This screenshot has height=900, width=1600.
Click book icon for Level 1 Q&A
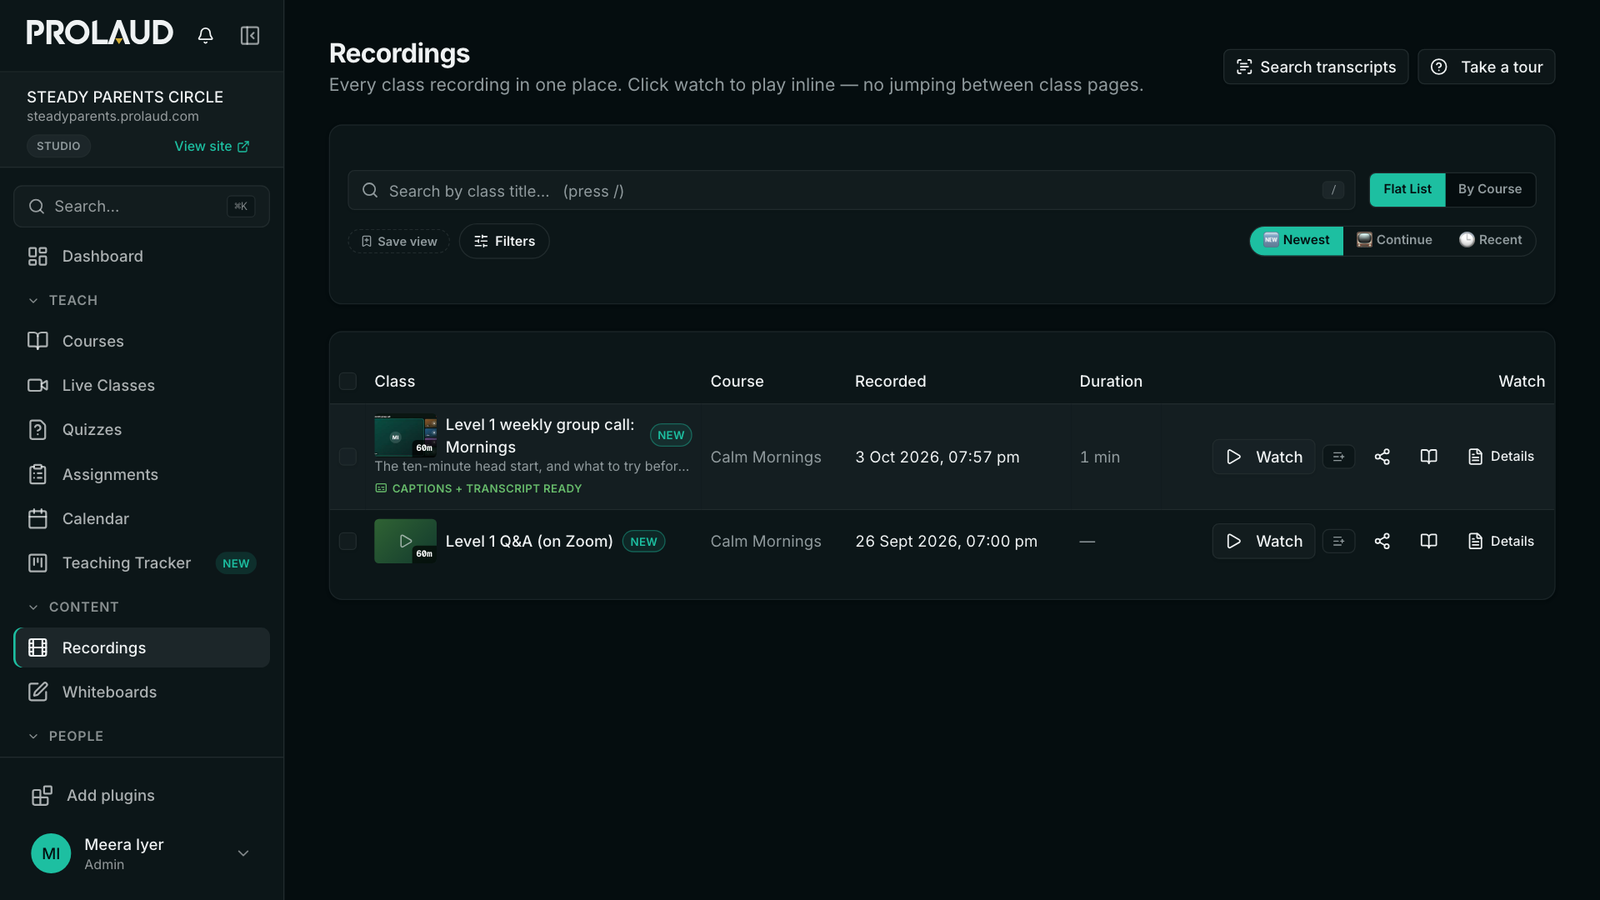[x=1429, y=541]
